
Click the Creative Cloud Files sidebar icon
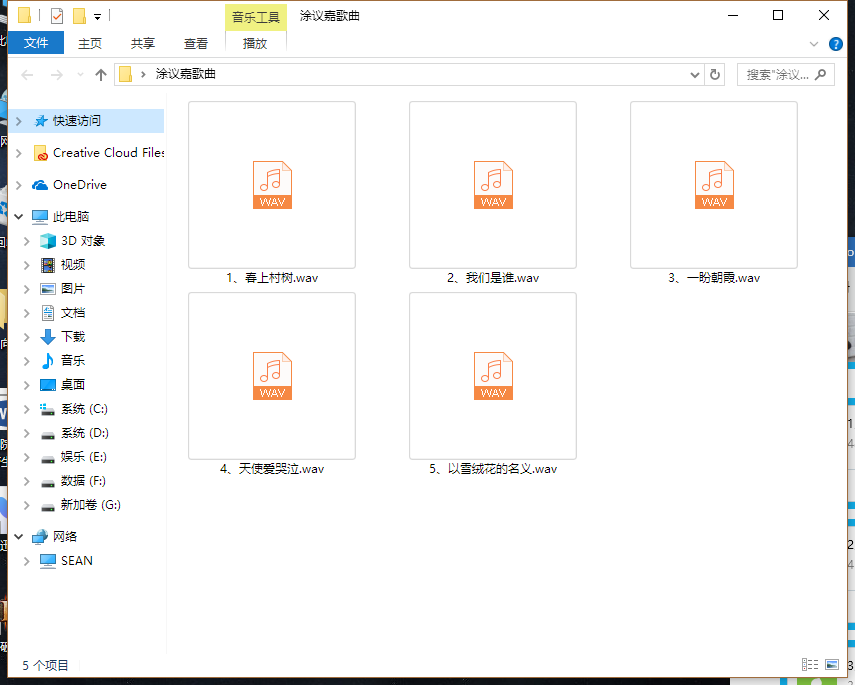[41, 153]
